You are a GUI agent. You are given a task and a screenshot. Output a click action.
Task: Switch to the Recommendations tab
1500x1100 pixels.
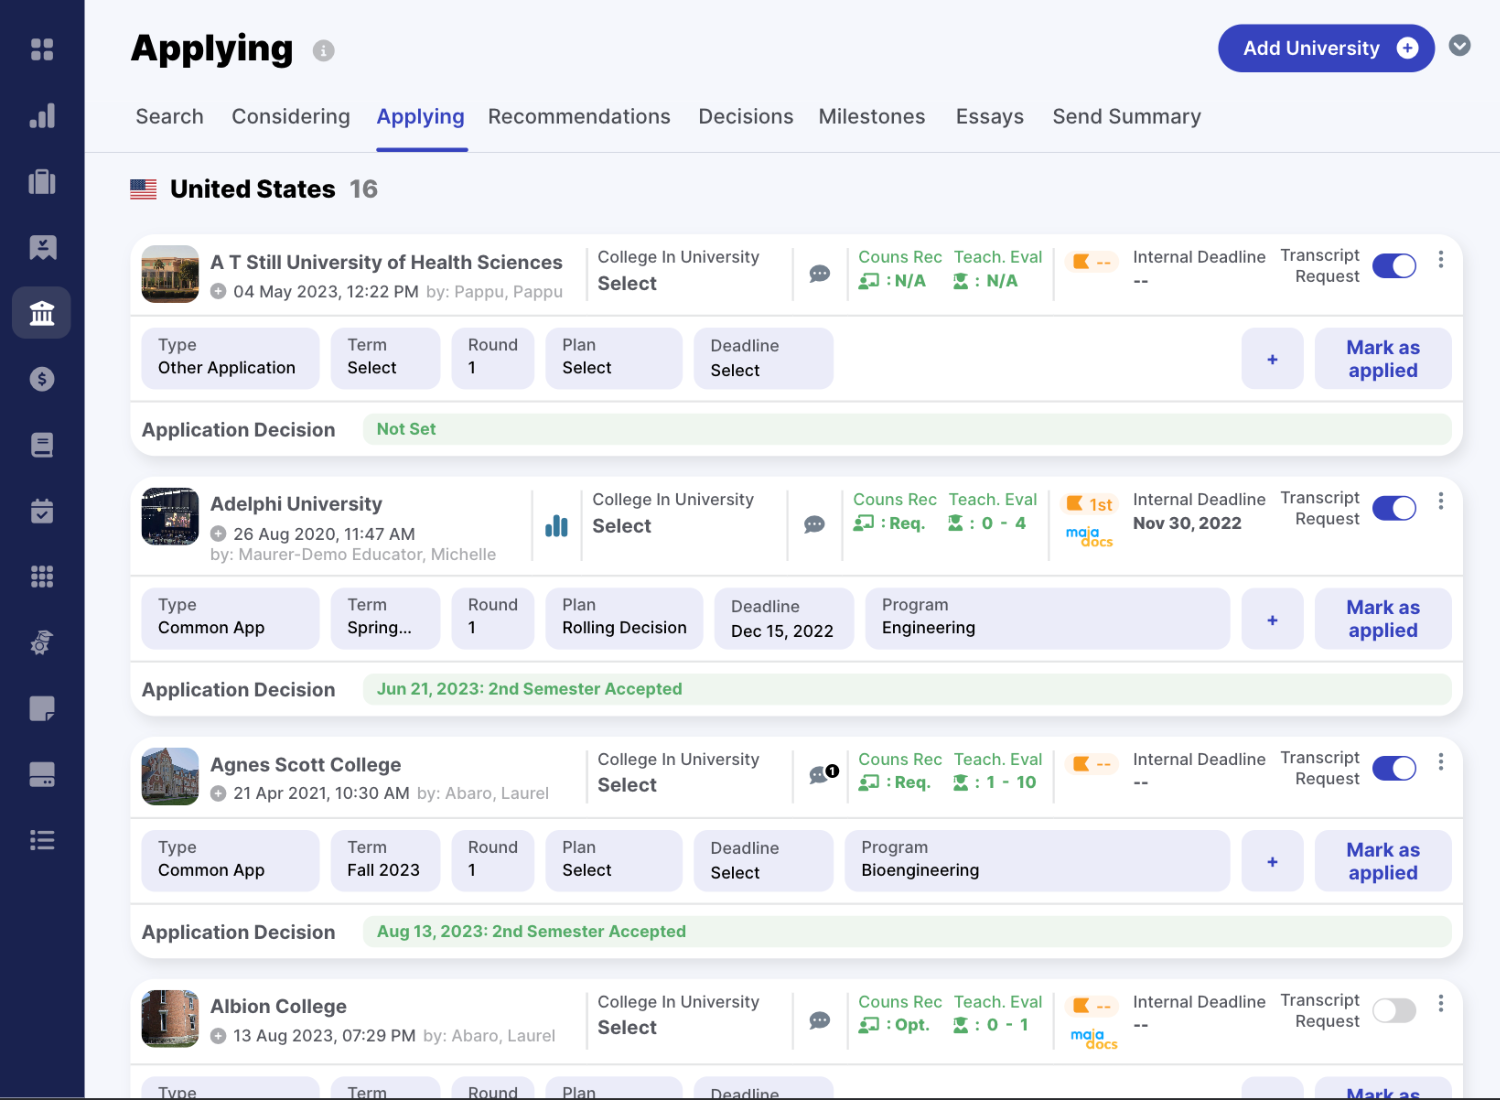click(579, 117)
